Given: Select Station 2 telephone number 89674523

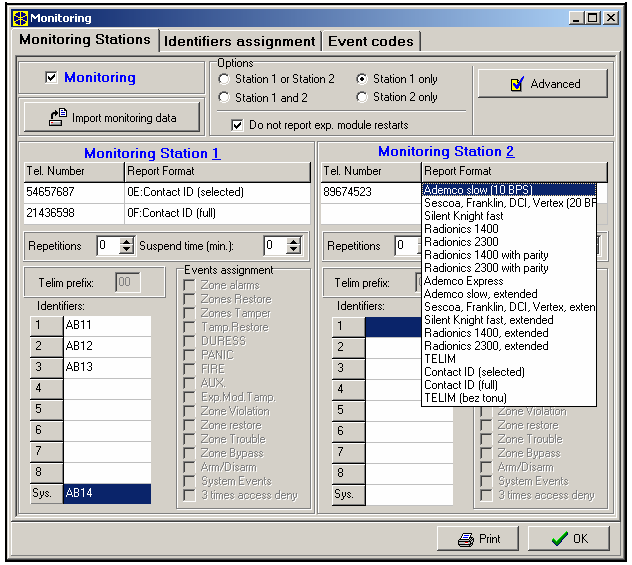Looking at the screenshot, I should 371,192.
